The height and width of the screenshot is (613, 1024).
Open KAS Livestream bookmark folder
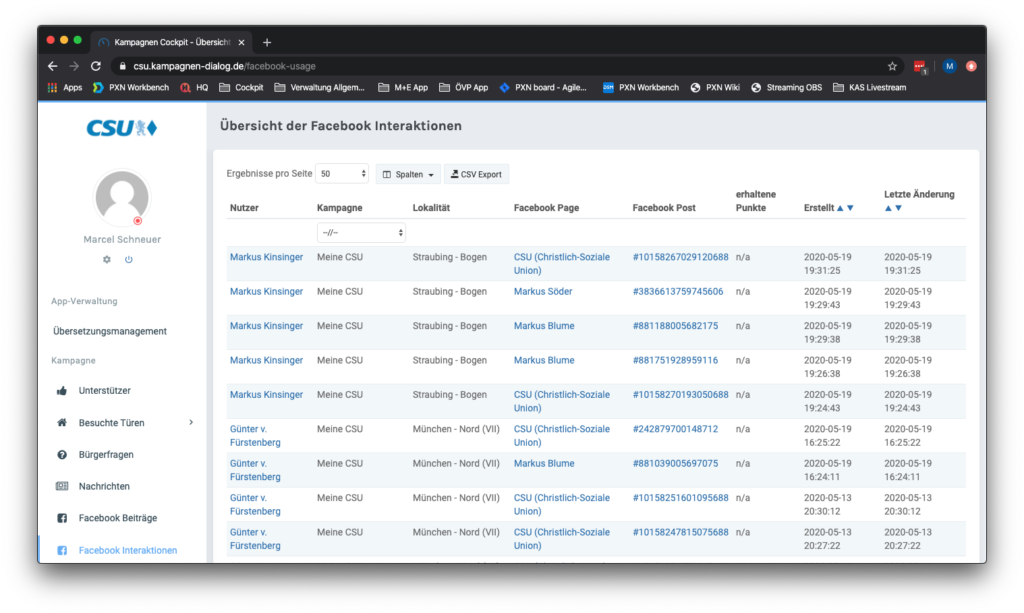(x=869, y=87)
